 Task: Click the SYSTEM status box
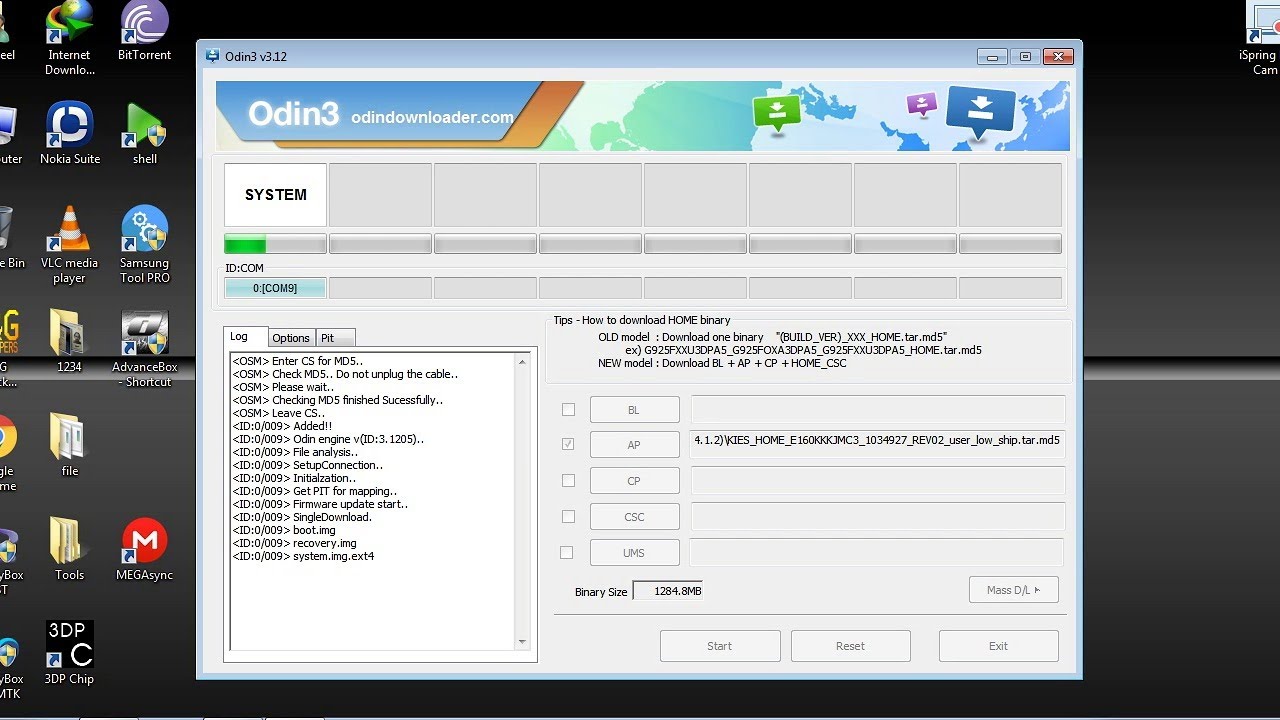click(x=275, y=195)
